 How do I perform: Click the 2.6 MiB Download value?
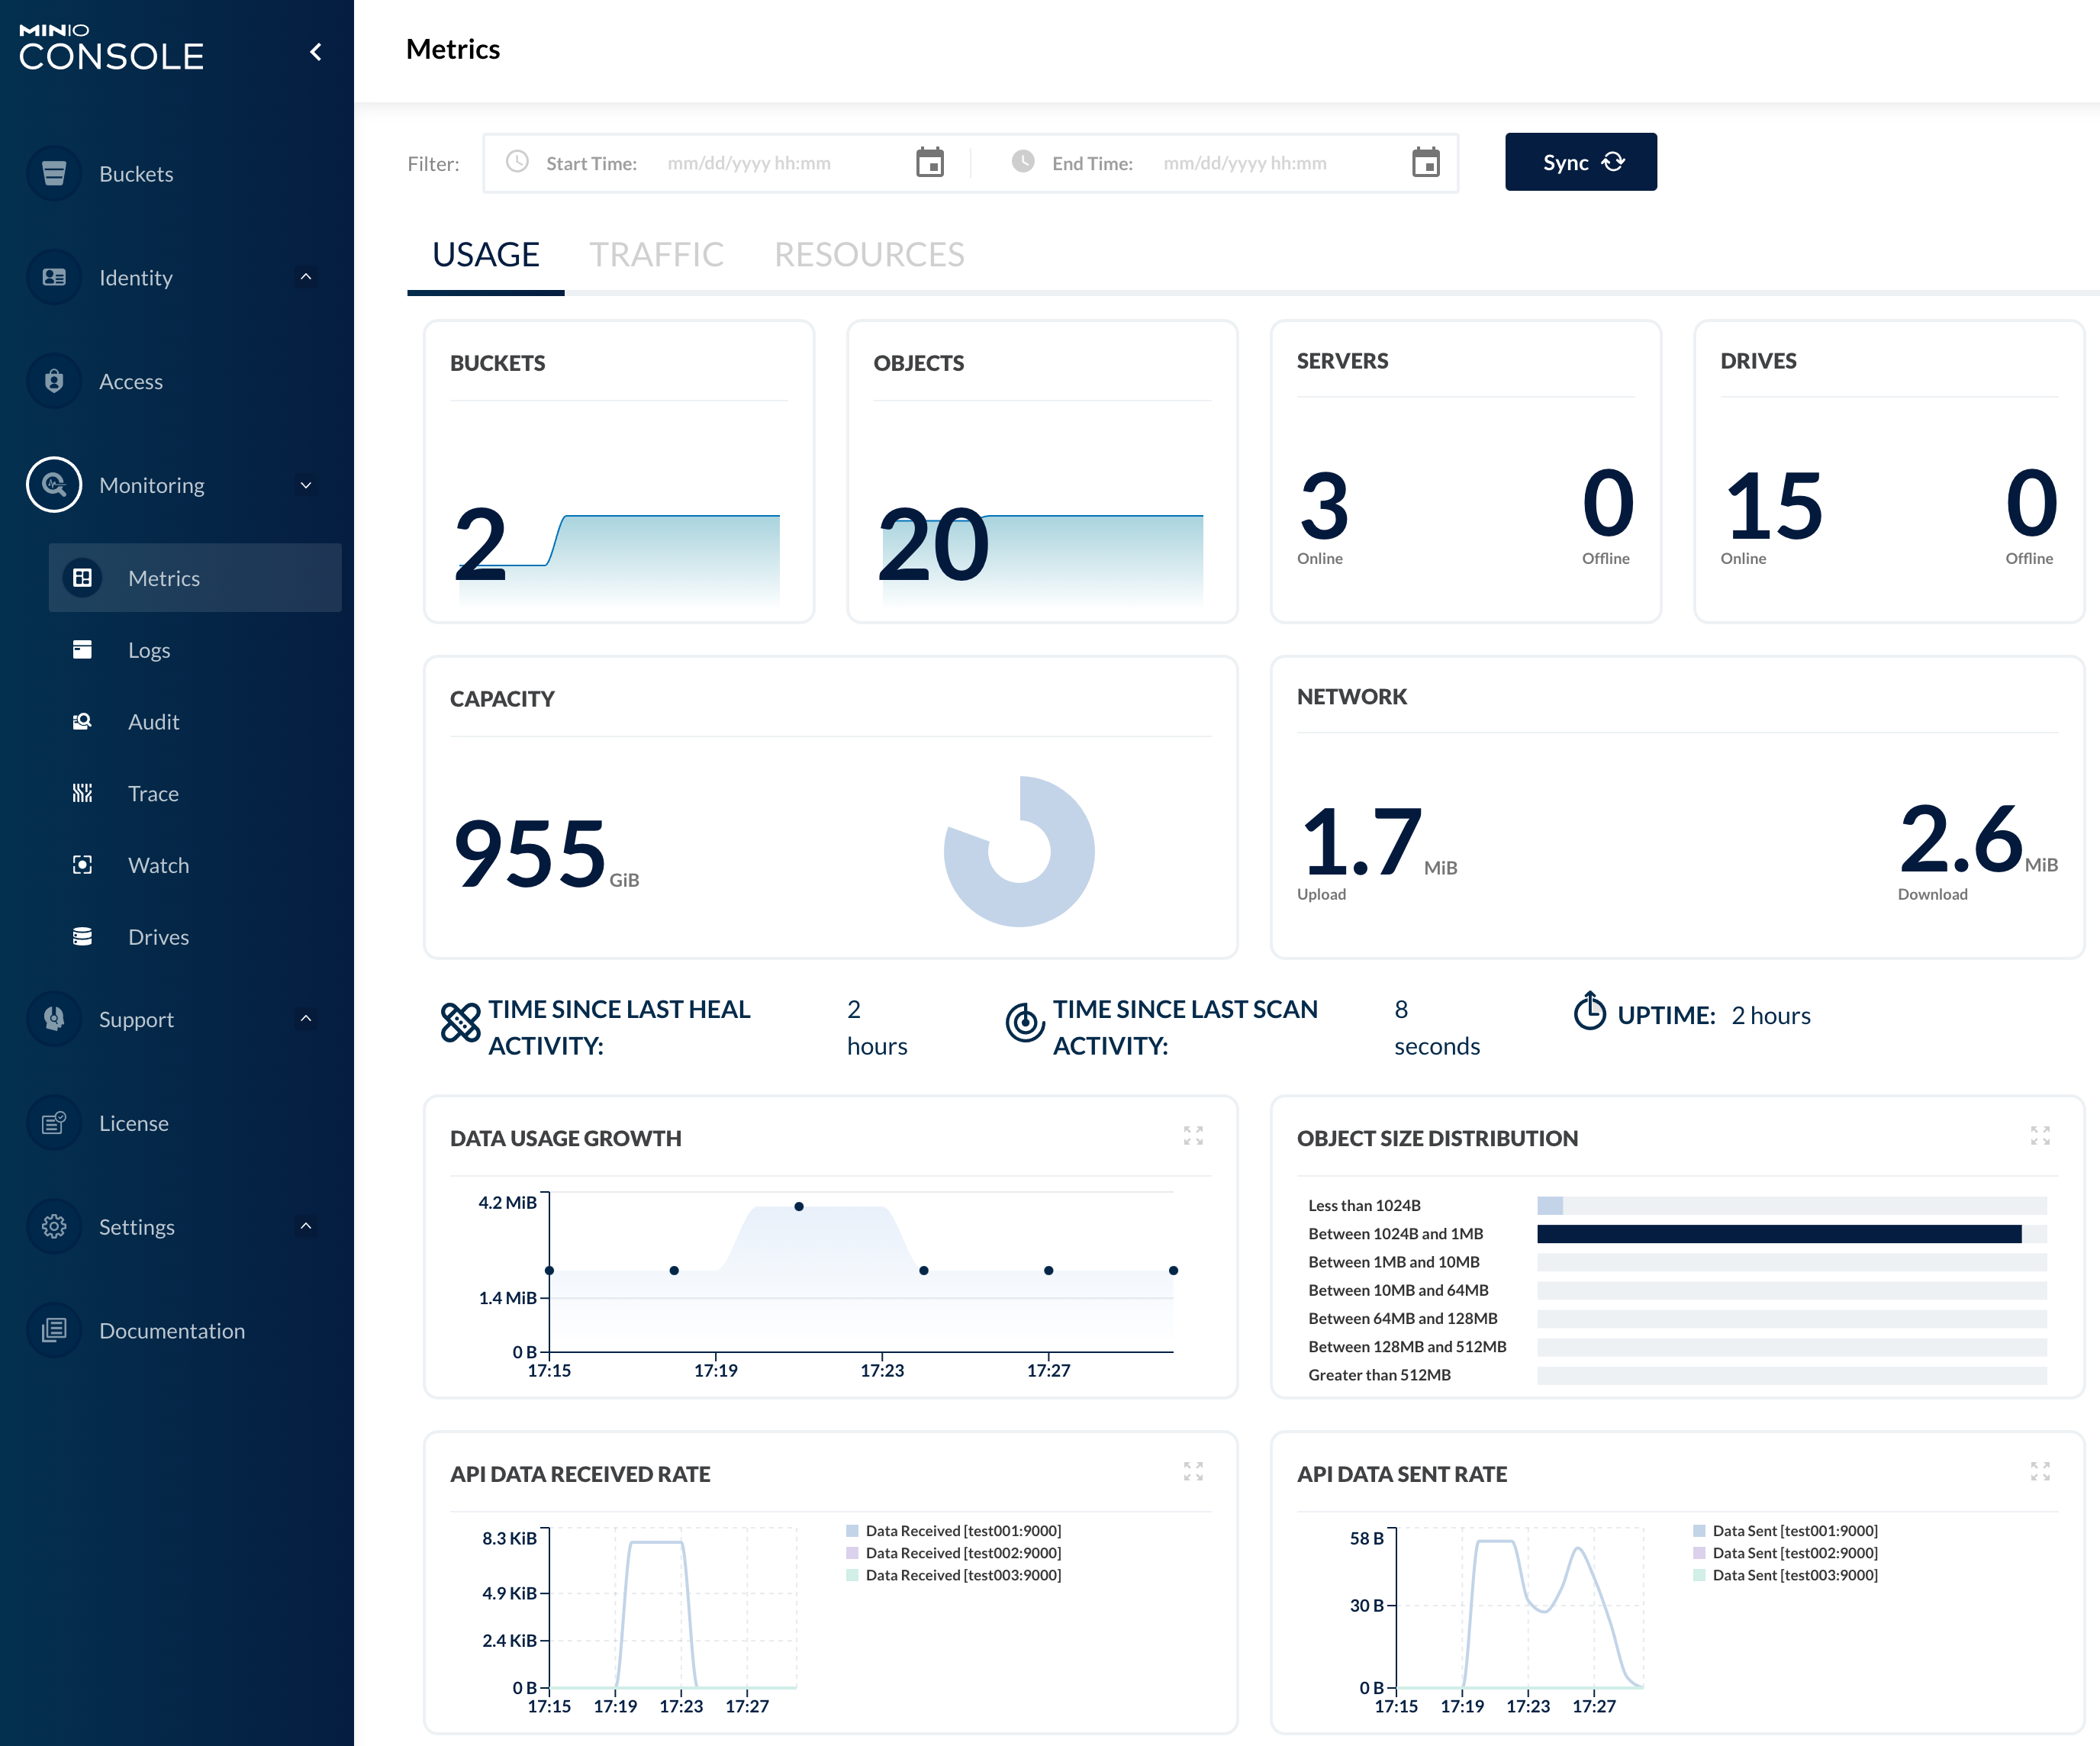coord(1978,840)
